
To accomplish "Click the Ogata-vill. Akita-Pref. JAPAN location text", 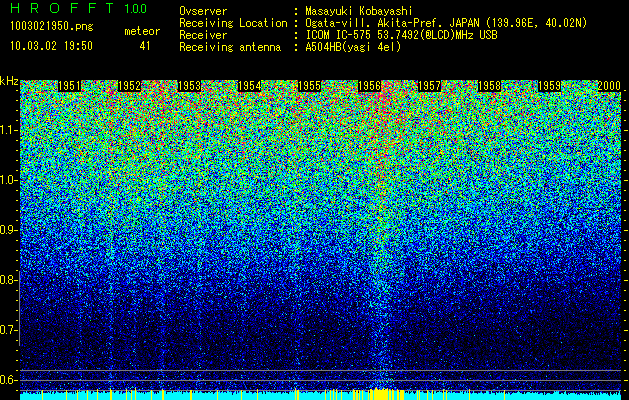I will pos(446,23).
